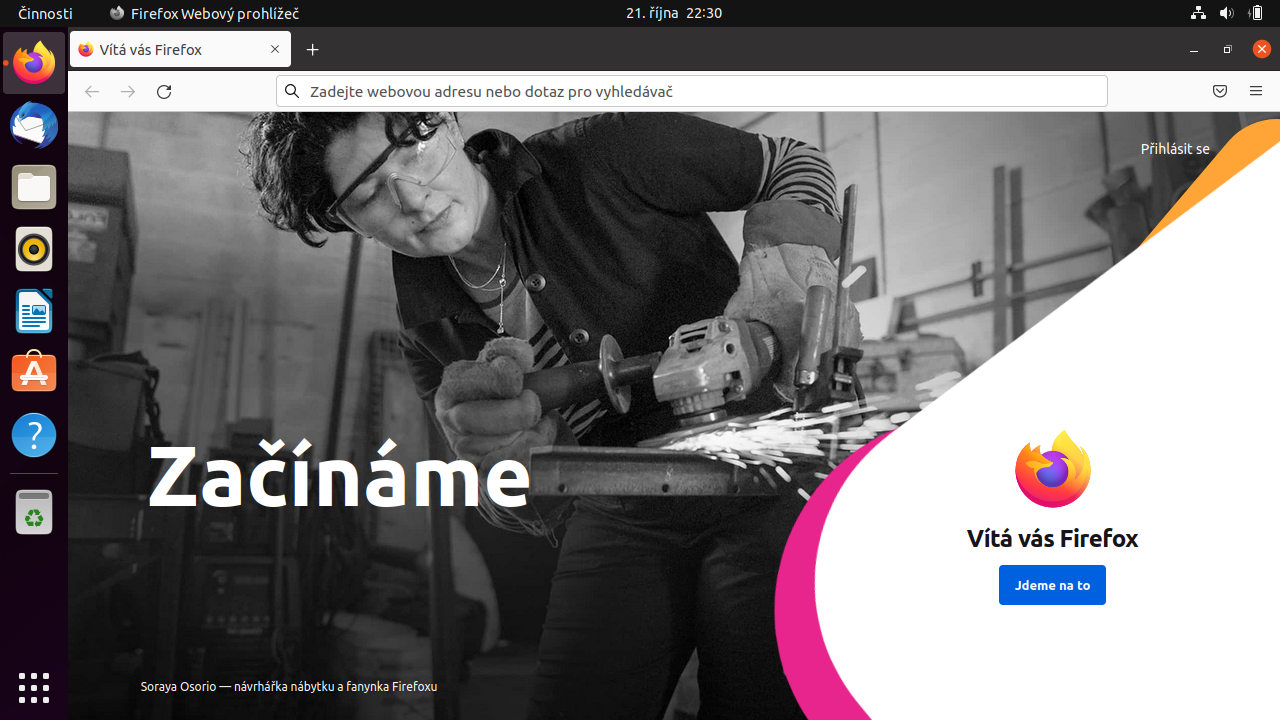This screenshot has height=720, width=1280.
Task: Show all applications grid
Action: click(34, 687)
